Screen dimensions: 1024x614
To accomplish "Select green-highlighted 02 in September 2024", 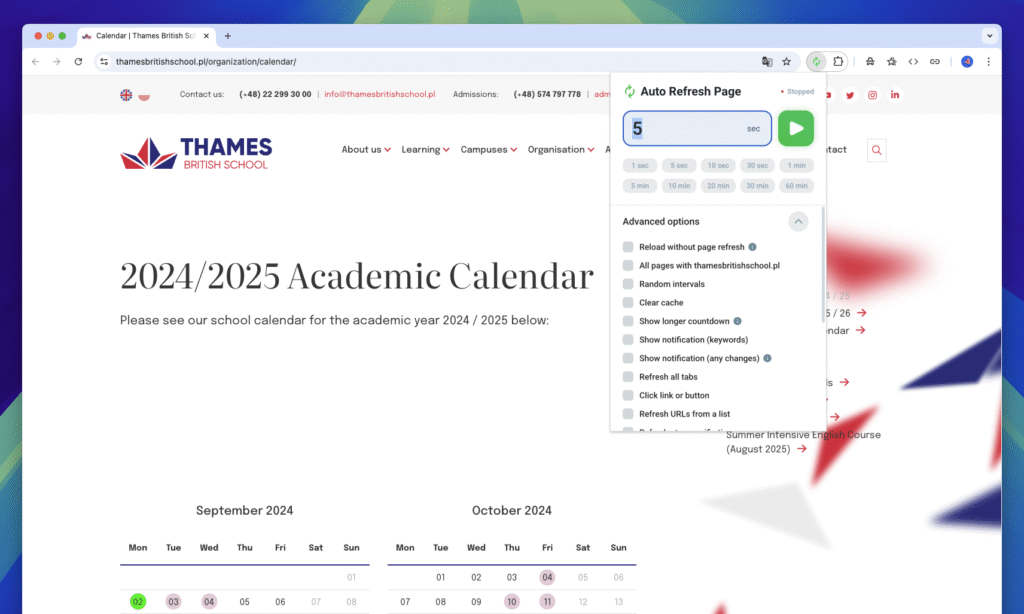I will click(138, 602).
